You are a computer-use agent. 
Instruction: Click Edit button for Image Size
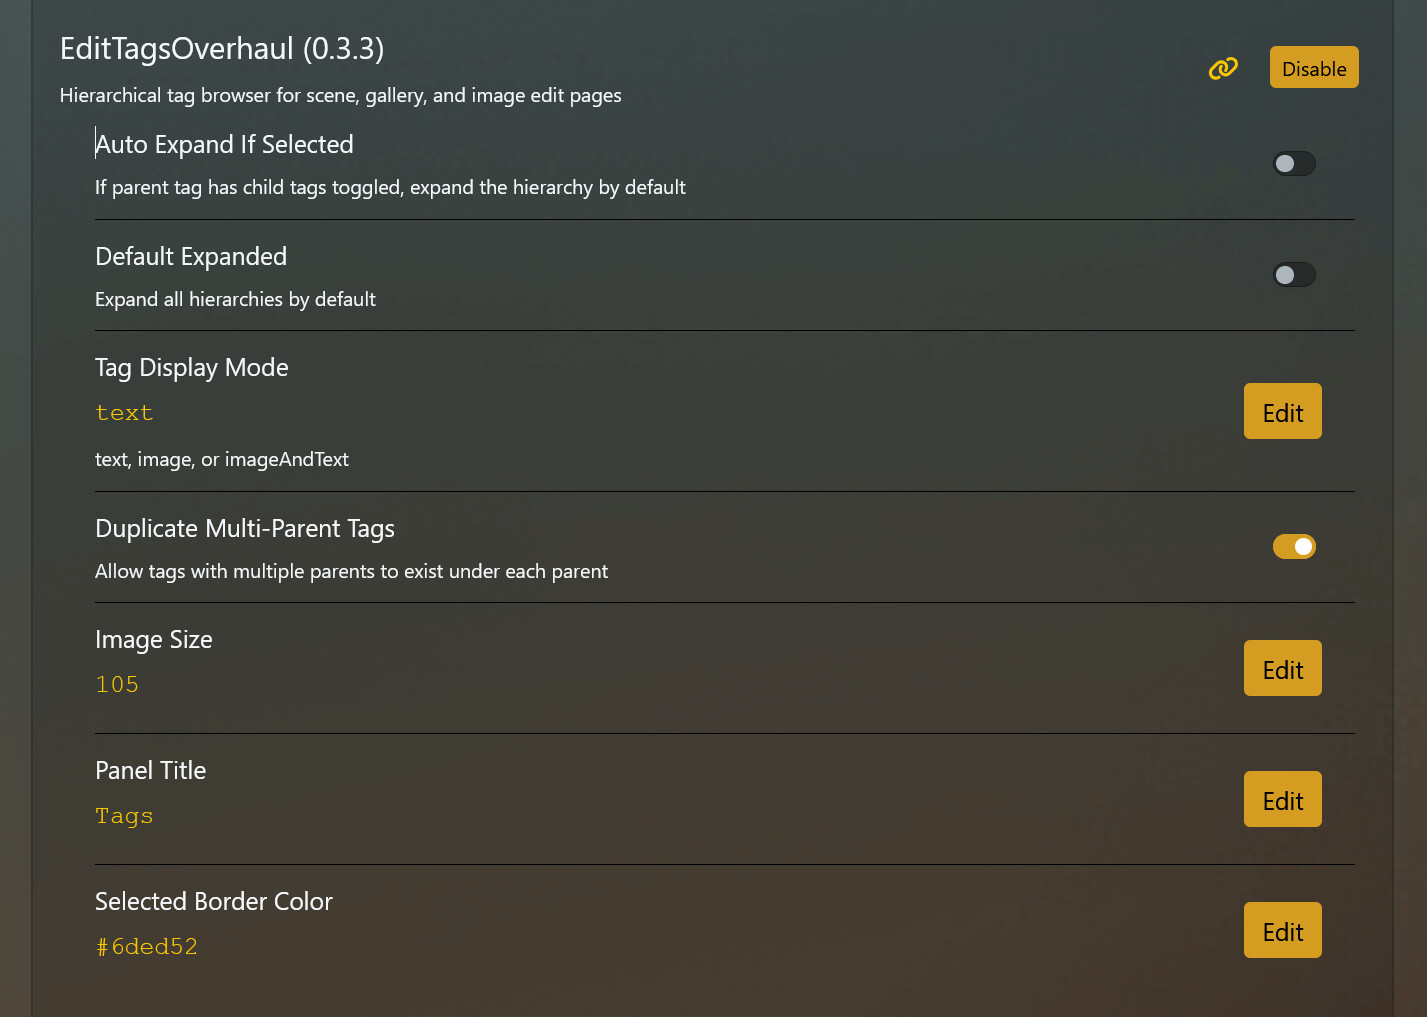(1282, 668)
